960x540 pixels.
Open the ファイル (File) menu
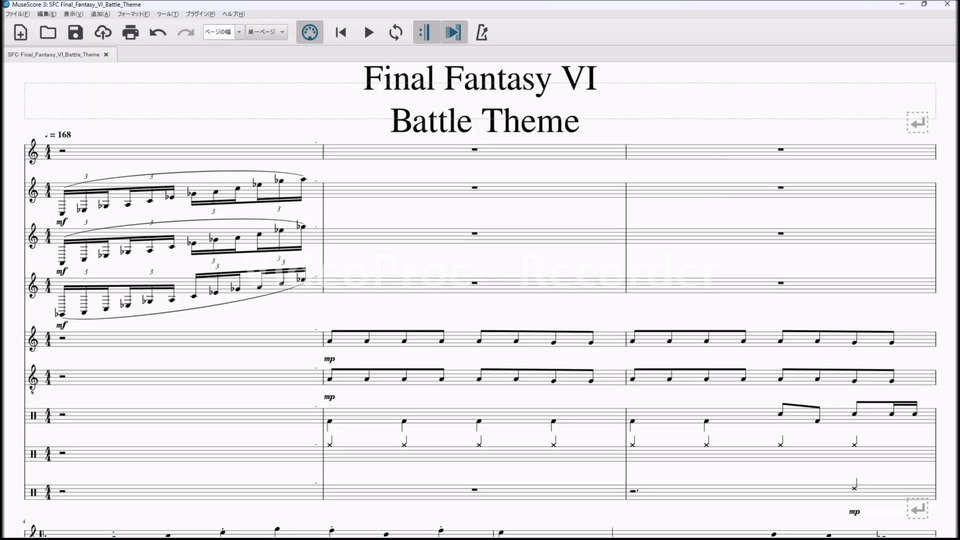(18, 13)
